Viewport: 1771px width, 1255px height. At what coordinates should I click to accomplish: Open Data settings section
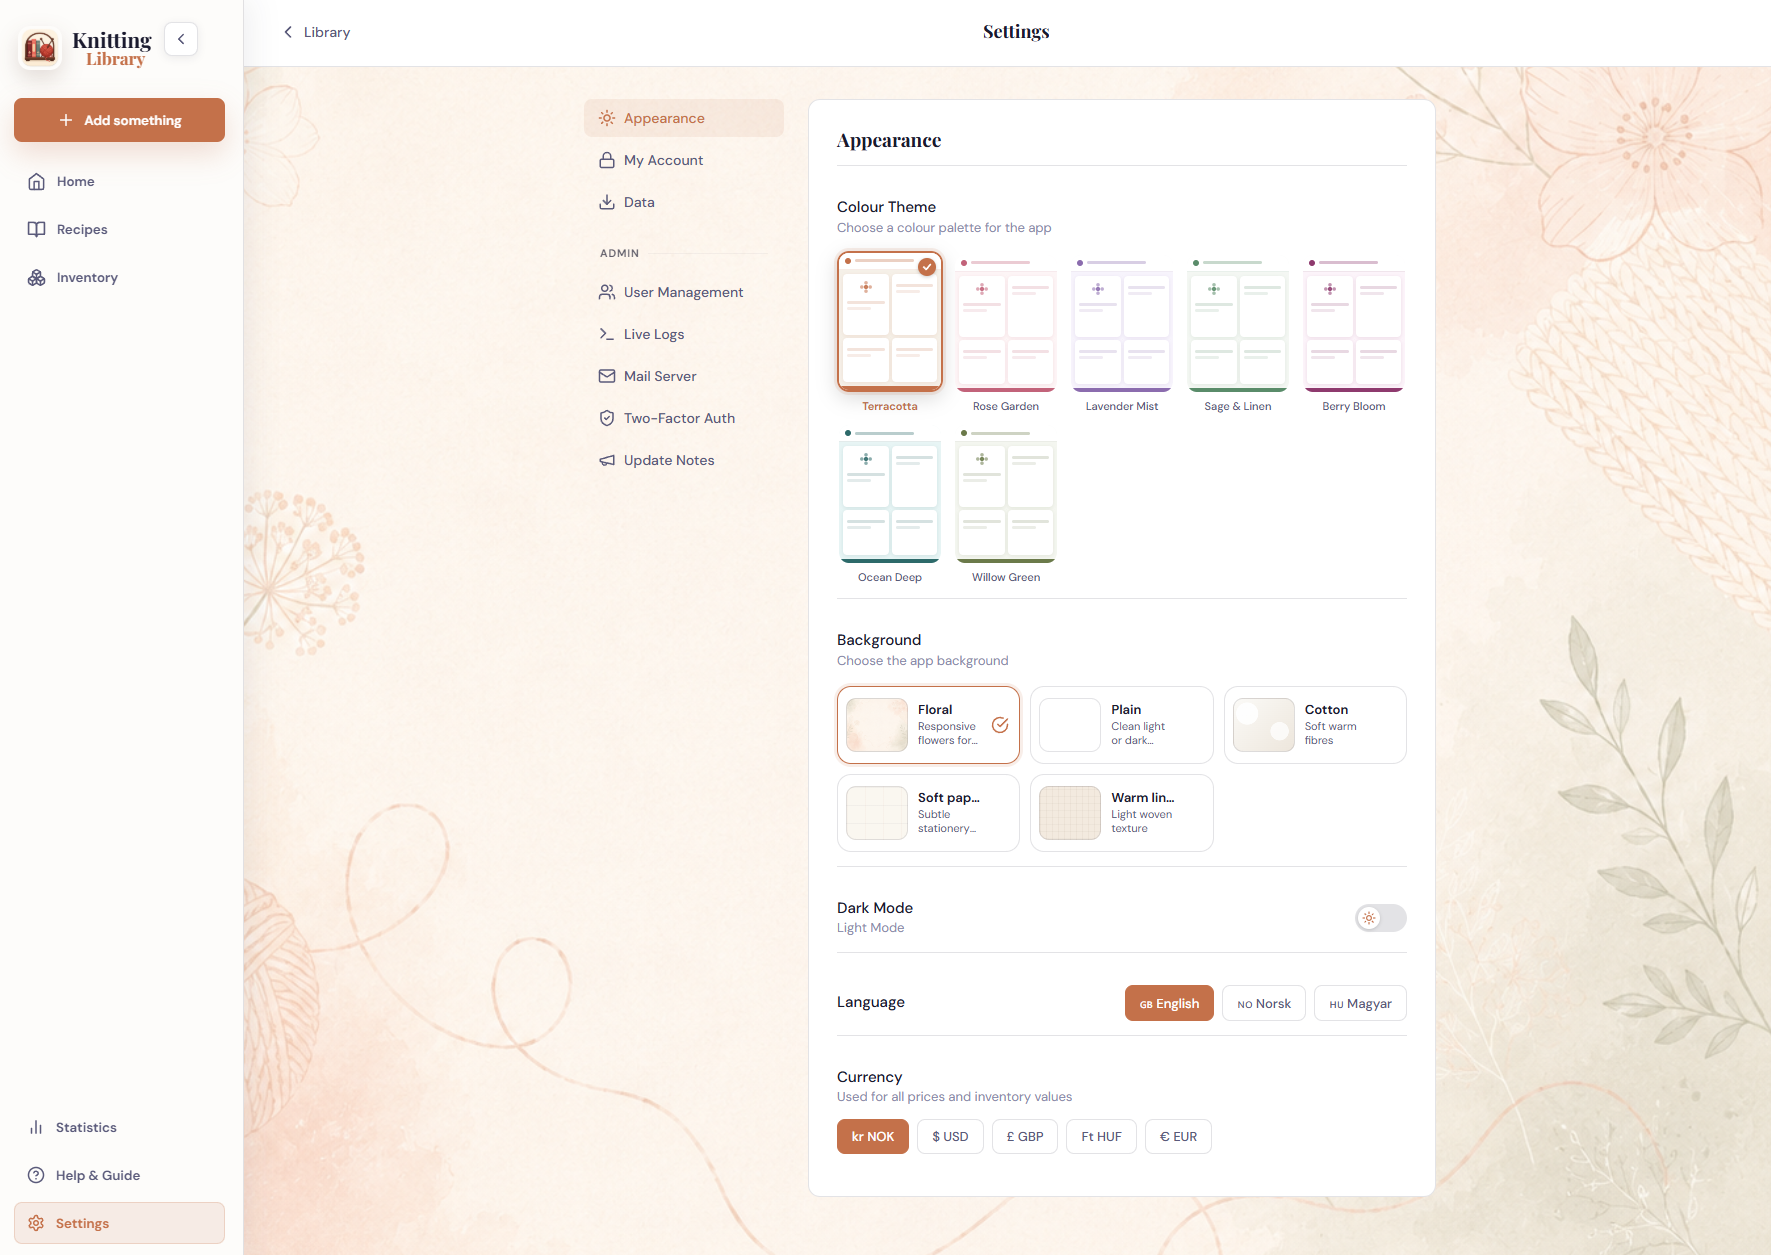click(684, 202)
